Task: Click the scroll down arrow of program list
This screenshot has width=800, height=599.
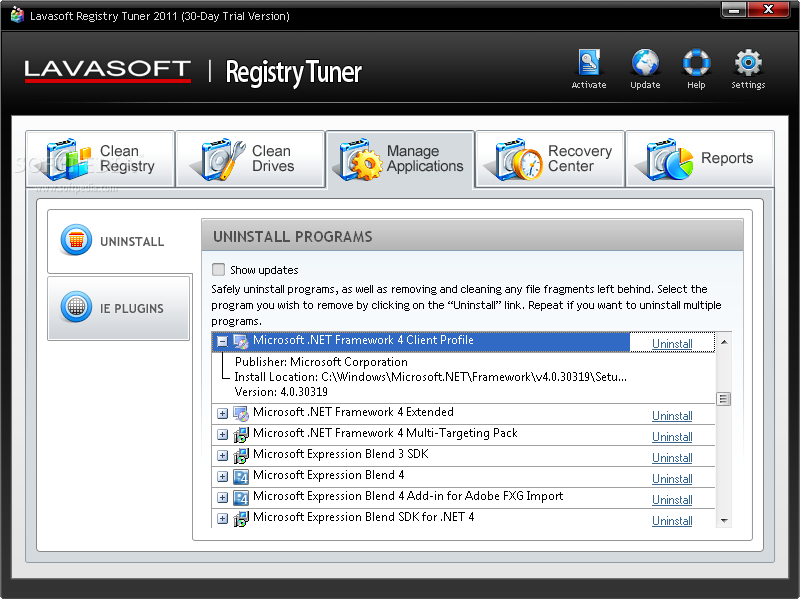Action: click(x=723, y=520)
